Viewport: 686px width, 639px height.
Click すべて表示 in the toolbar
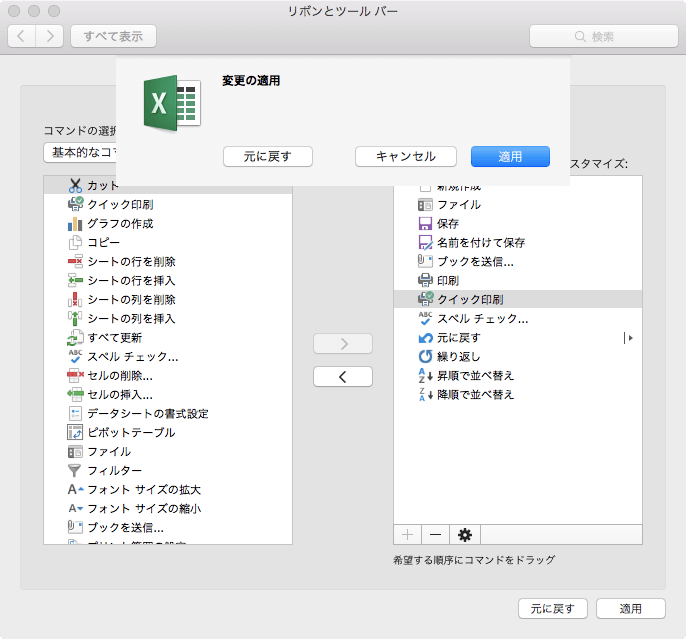(113, 36)
